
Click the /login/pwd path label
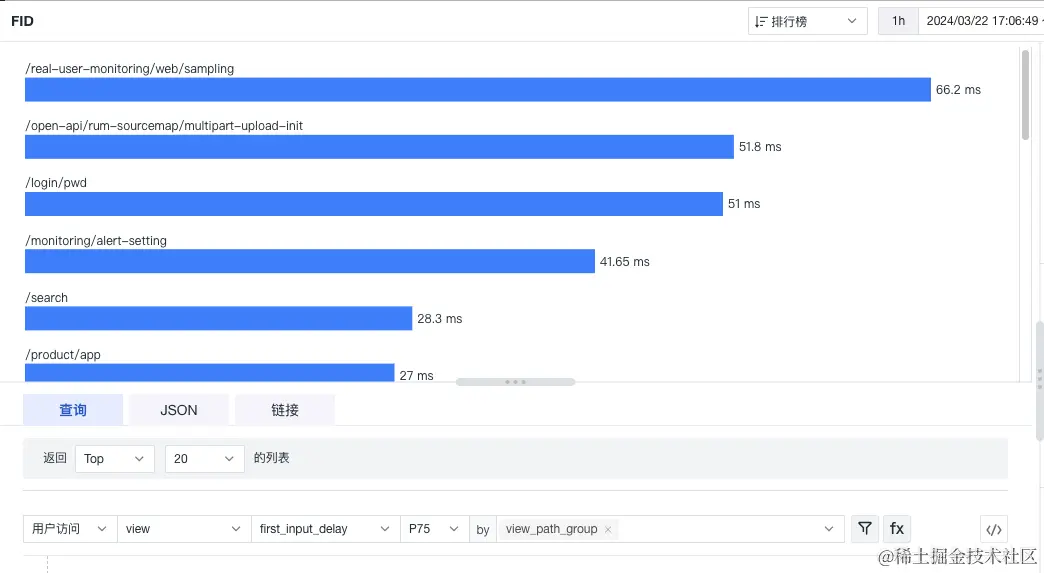coord(56,183)
